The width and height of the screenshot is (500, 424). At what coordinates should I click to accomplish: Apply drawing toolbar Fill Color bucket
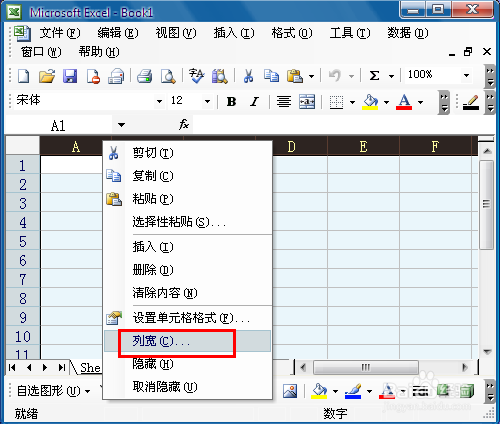[319, 391]
